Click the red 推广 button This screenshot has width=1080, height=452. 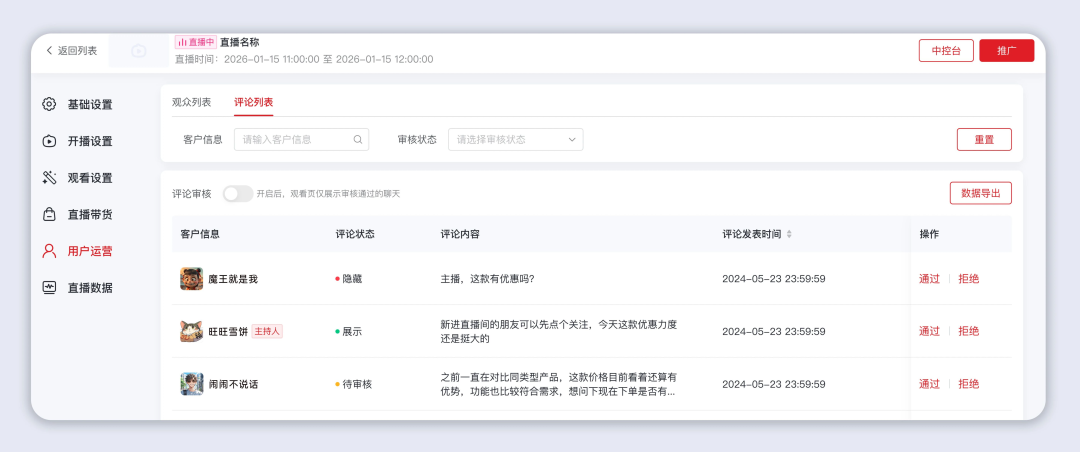[x=1006, y=51]
